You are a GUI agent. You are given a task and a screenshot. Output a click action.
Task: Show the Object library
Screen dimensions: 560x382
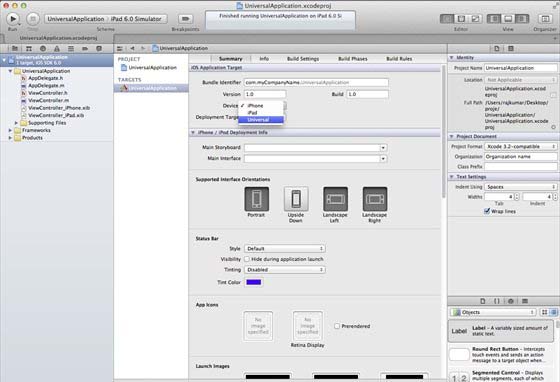click(511, 301)
